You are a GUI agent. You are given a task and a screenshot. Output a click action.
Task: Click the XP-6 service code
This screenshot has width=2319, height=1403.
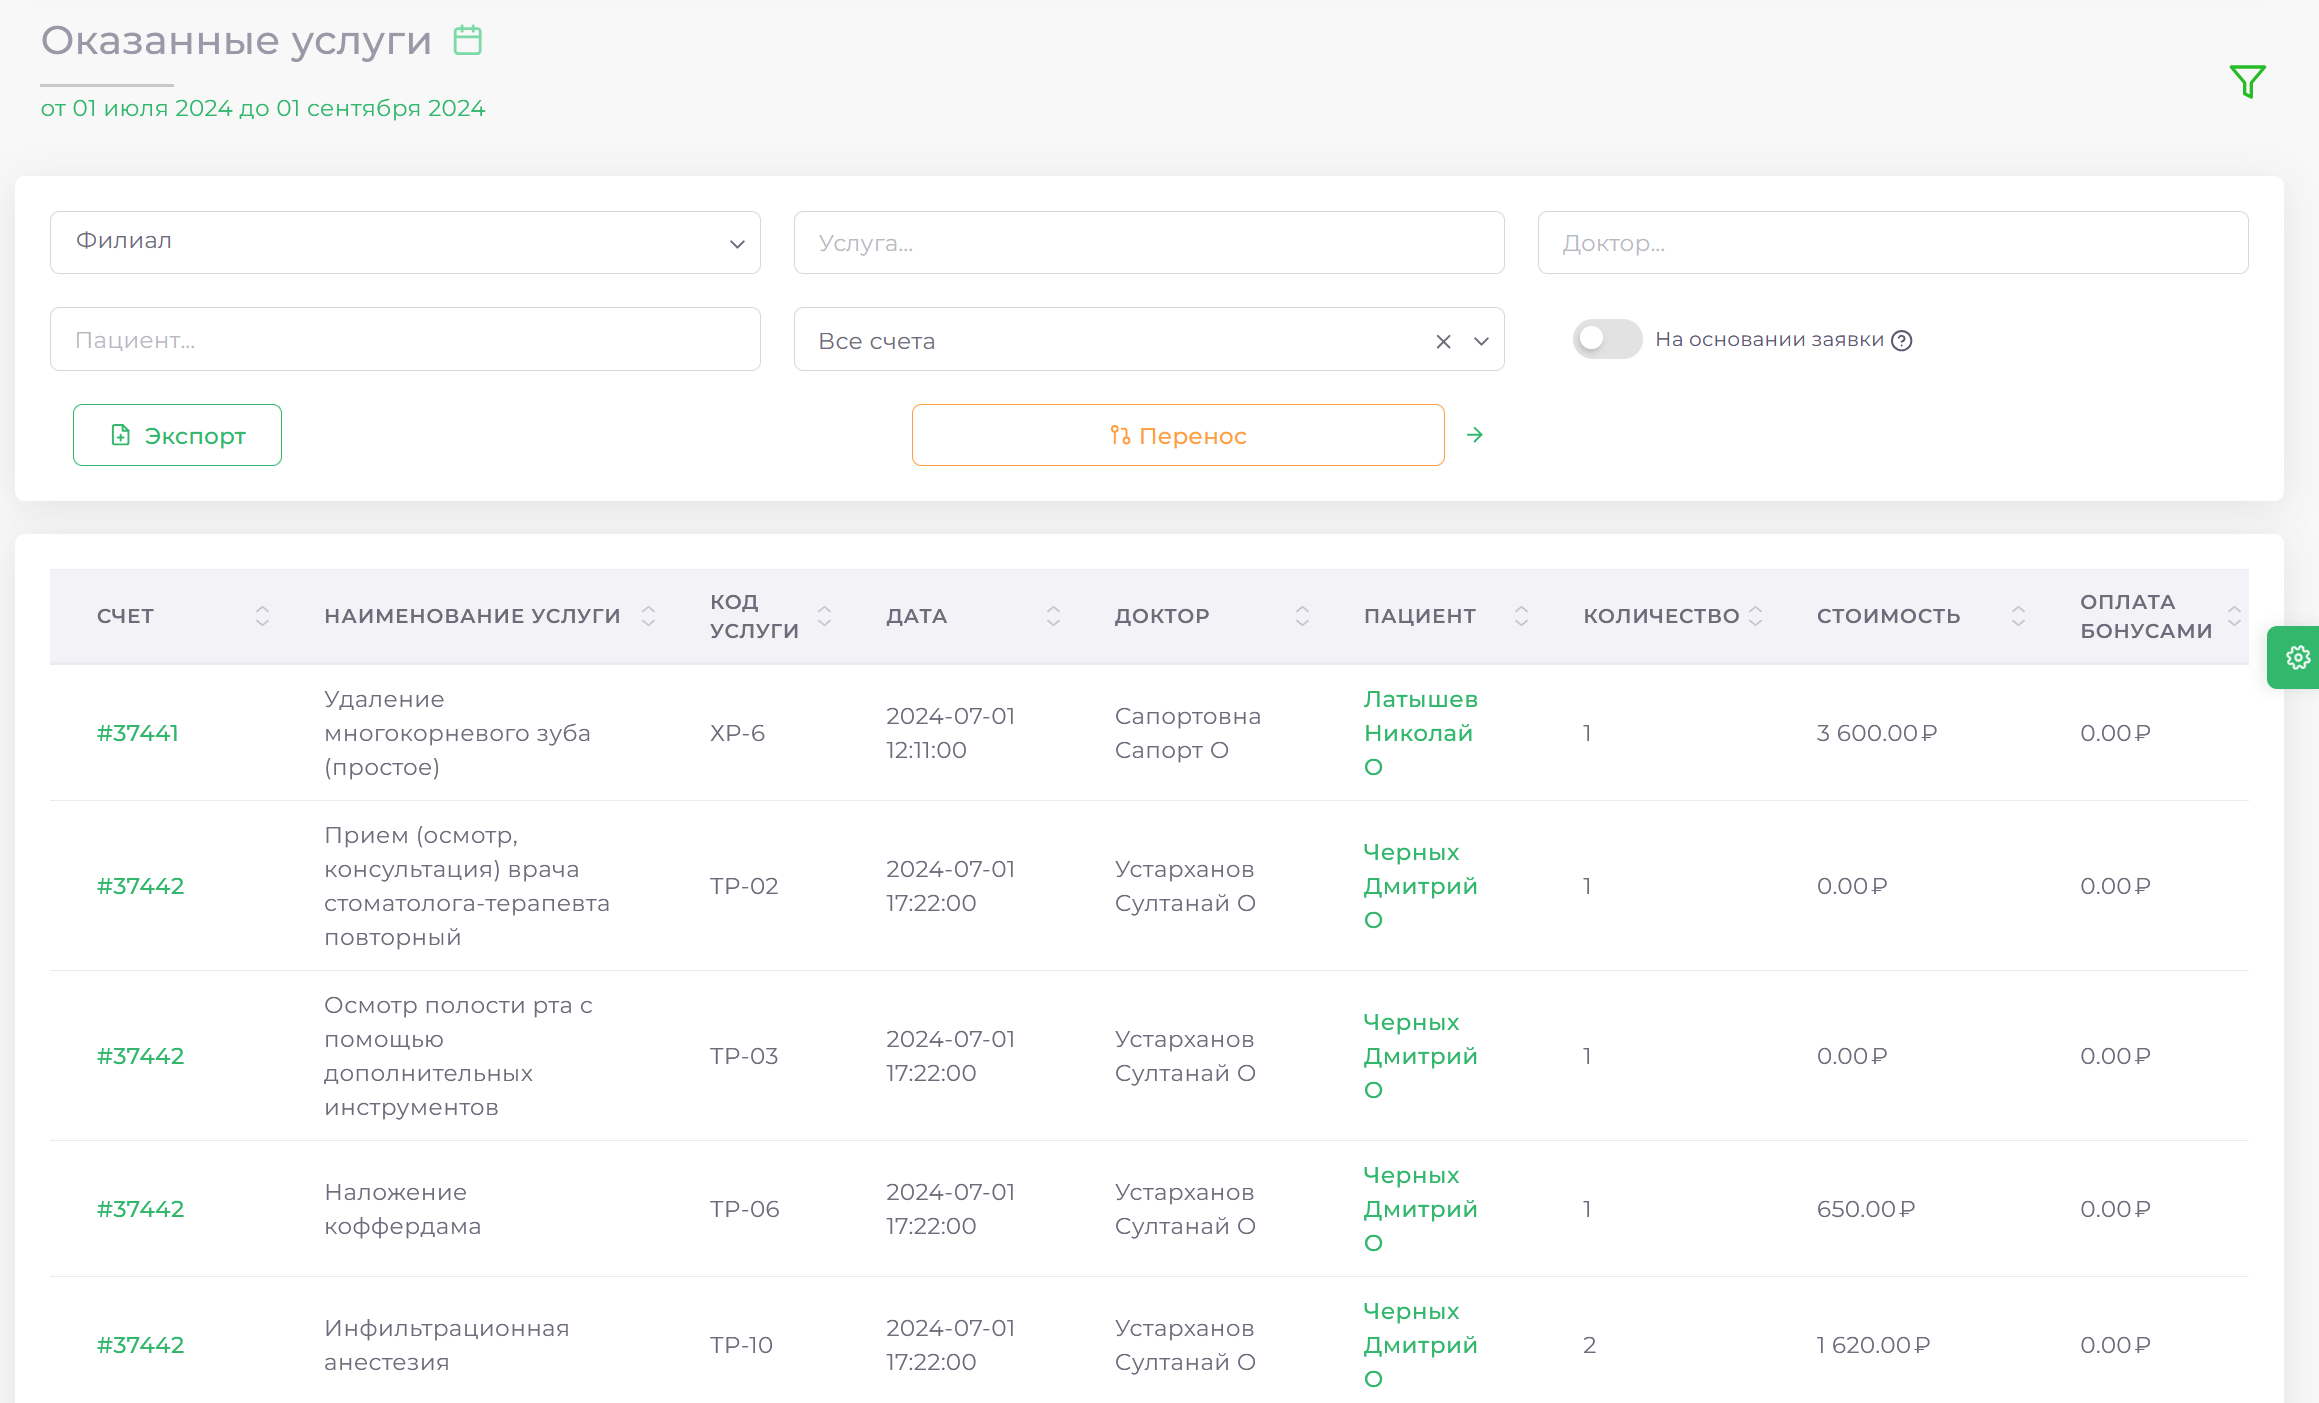[x=737, y=733]
